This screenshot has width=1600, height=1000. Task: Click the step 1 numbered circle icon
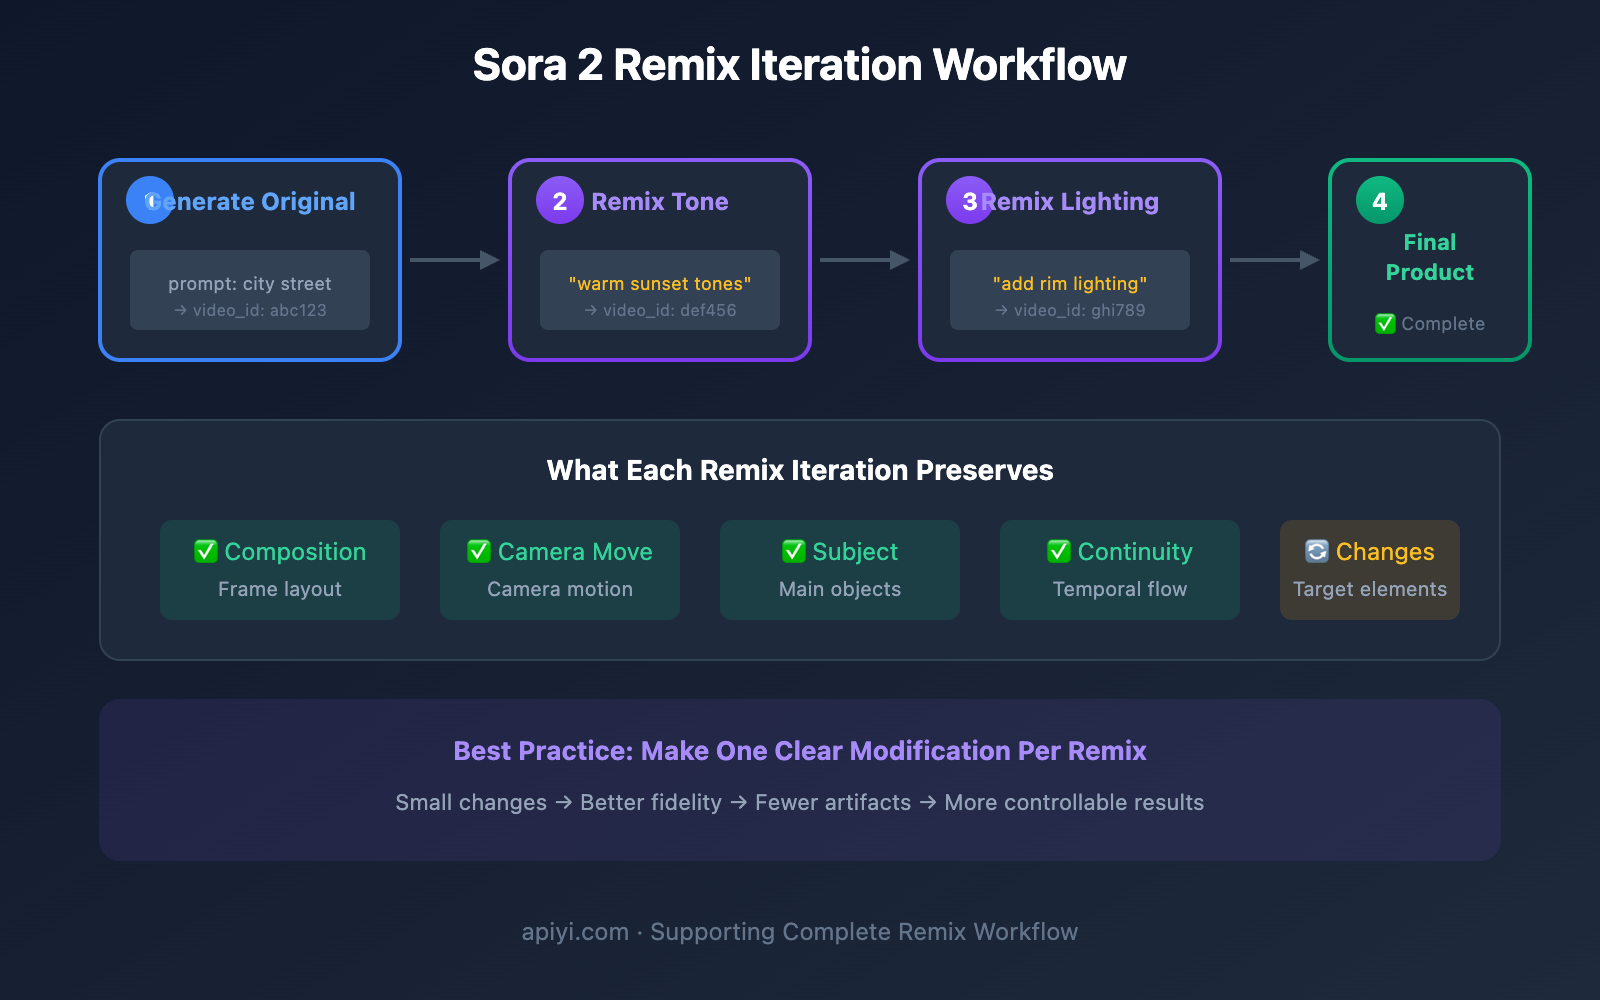pos(150,200)
